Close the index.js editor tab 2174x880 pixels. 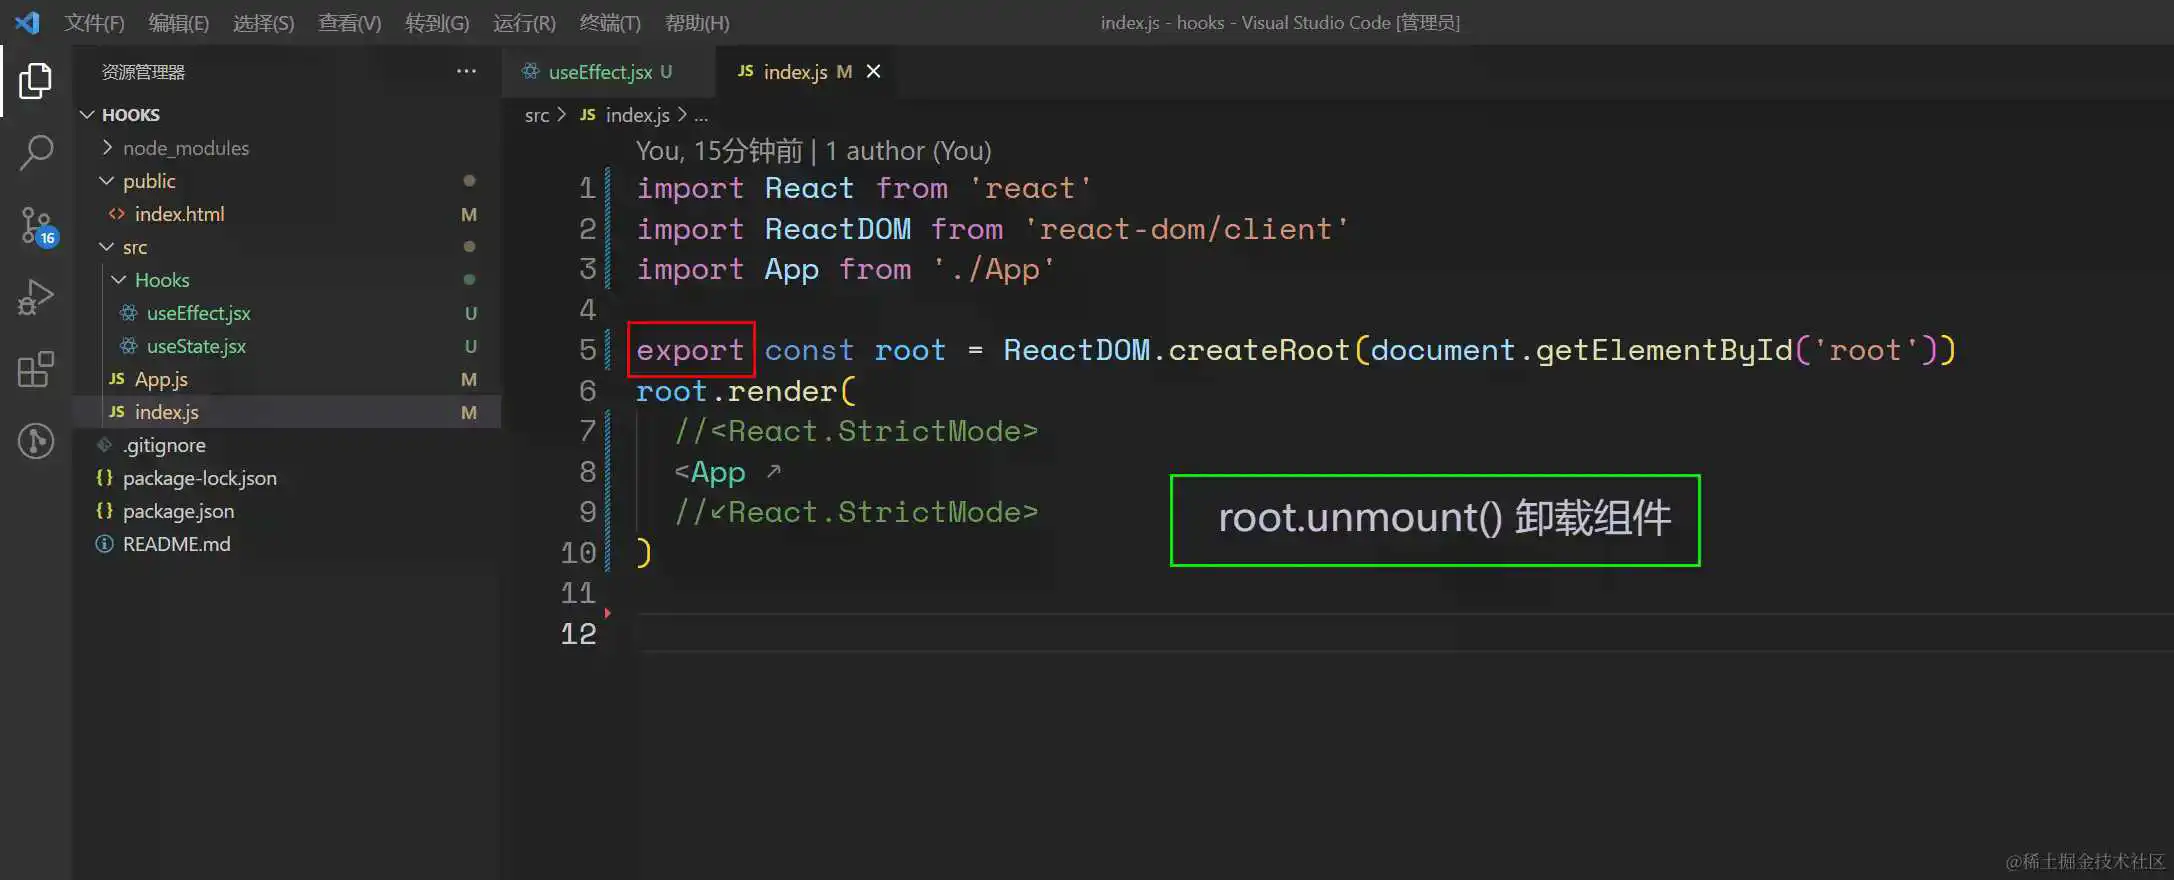[x=873, y=71]
